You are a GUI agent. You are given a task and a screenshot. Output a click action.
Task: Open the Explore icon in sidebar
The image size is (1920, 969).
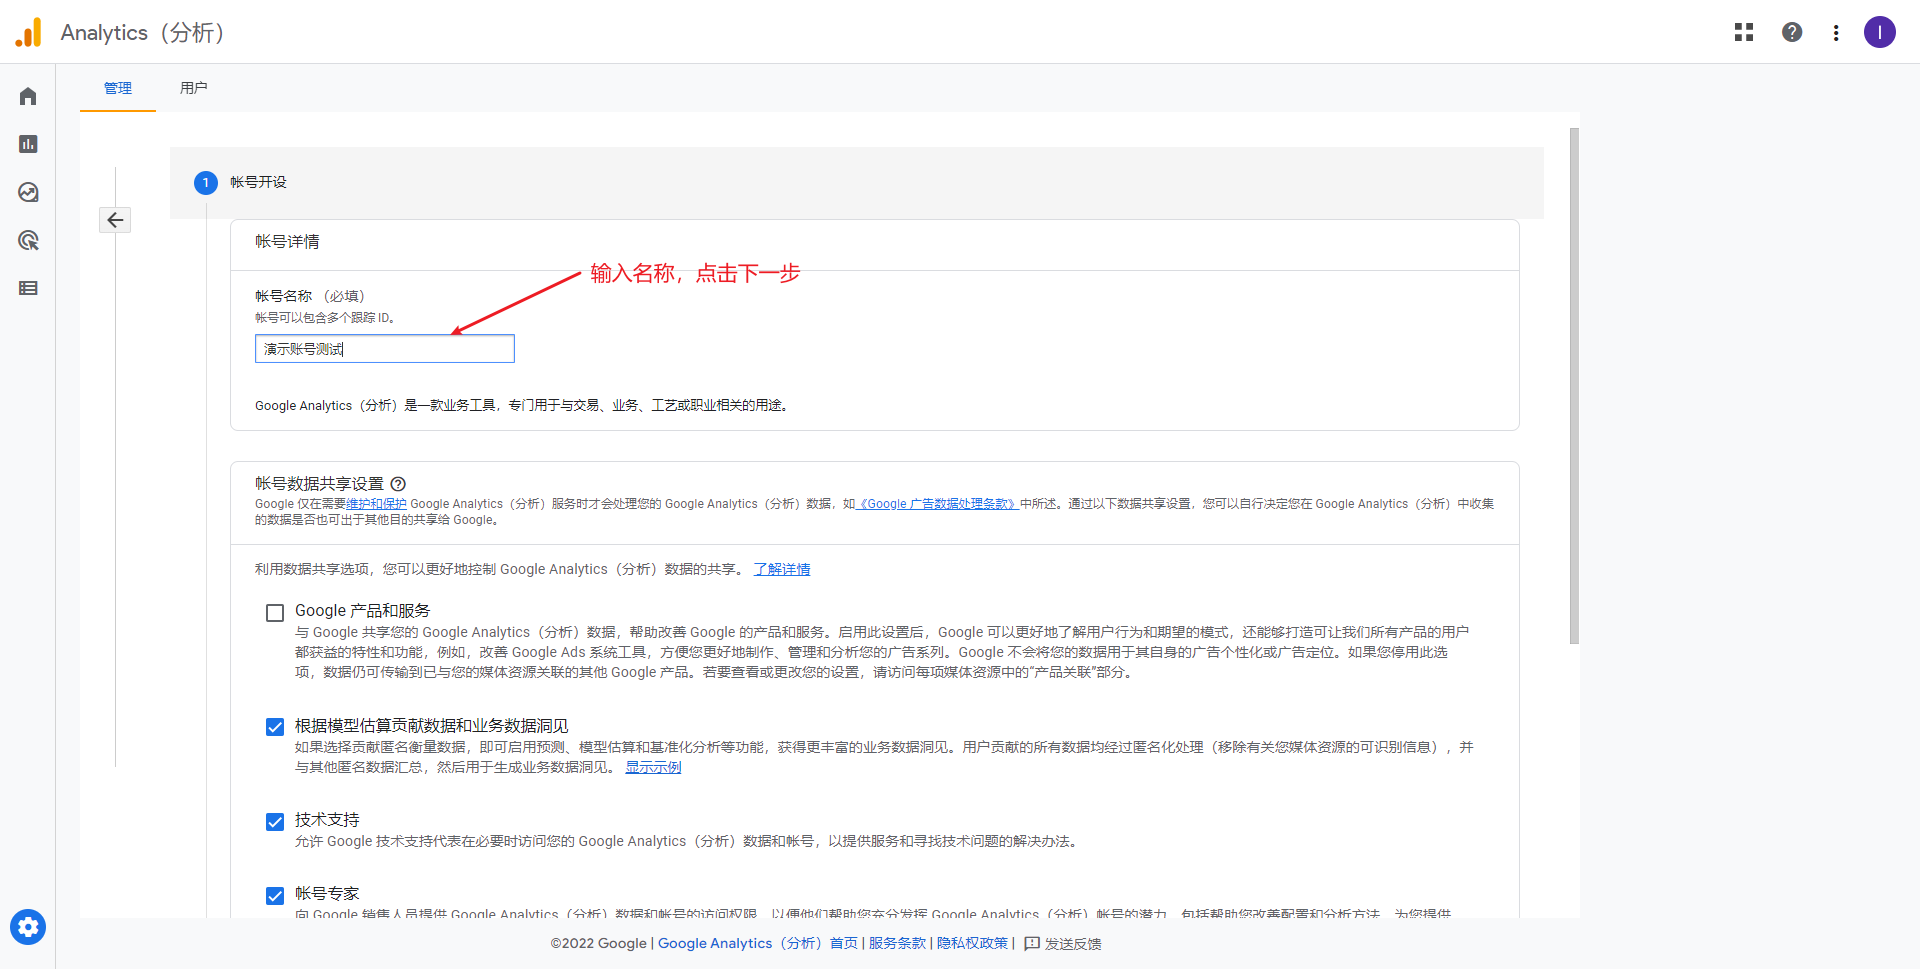coord(28,192)
